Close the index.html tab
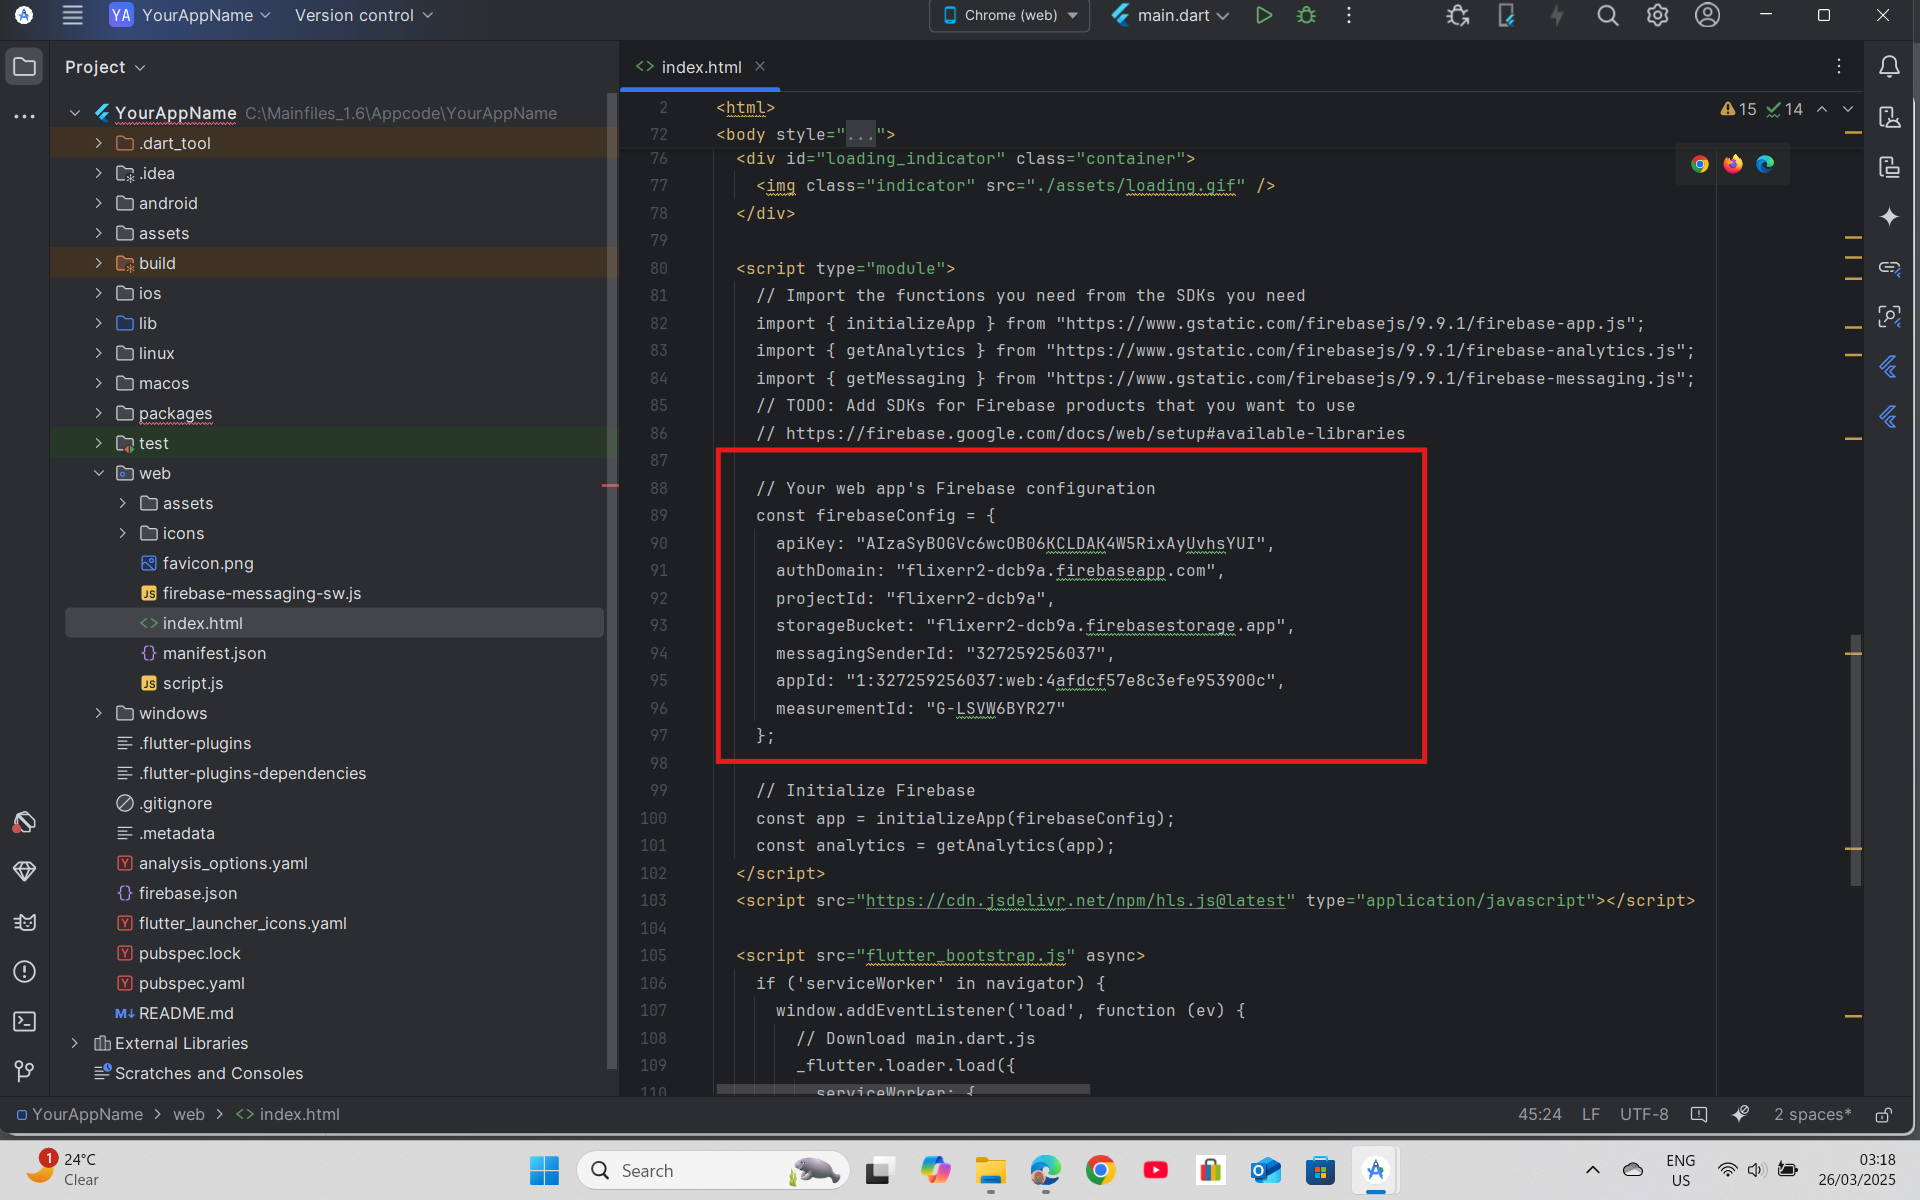1920x1200 pixels. tap(760, 66)
